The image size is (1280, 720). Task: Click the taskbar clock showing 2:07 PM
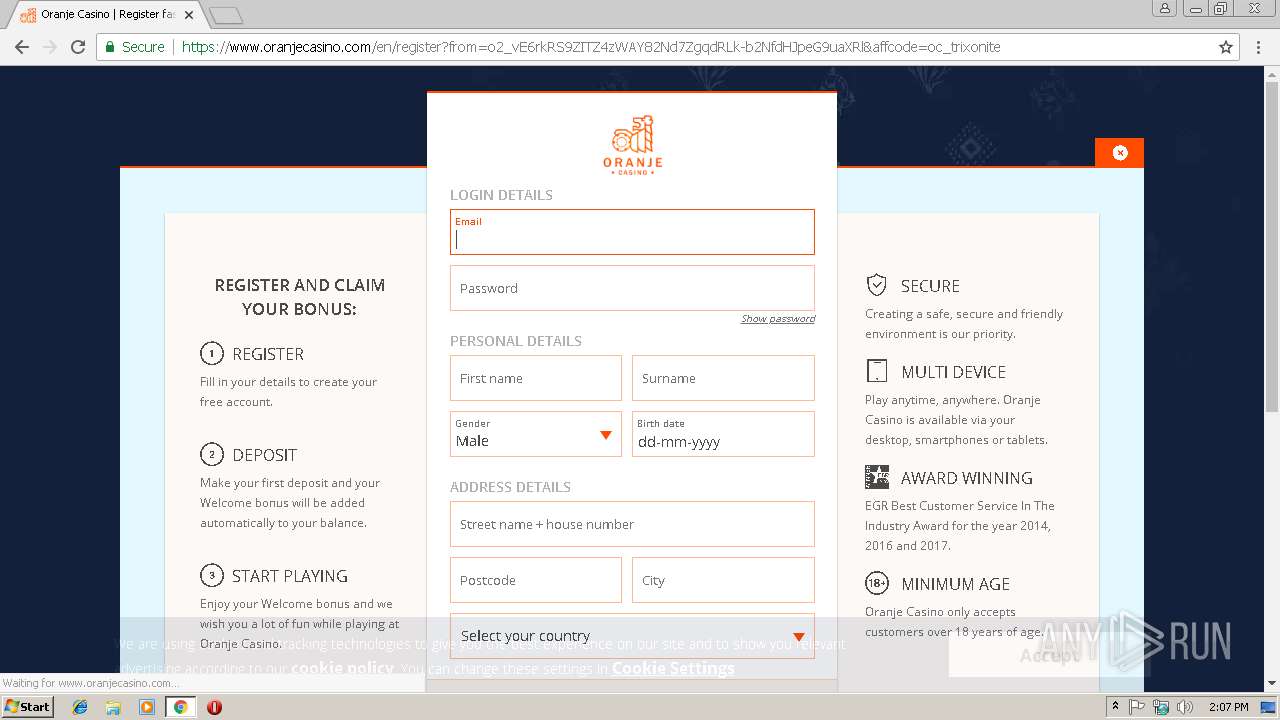pos(1228,707)
